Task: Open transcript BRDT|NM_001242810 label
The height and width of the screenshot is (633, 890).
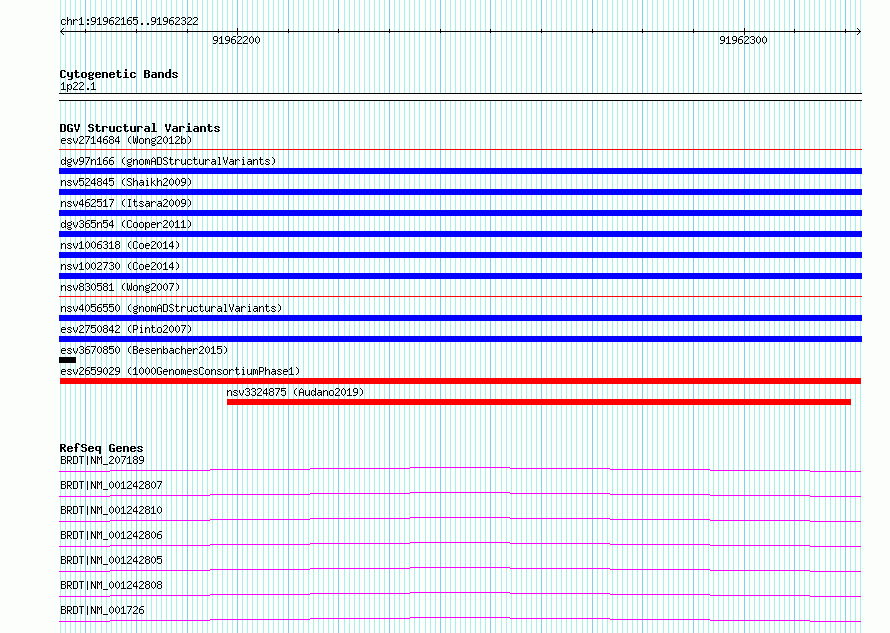Action: tap(111, 510)
